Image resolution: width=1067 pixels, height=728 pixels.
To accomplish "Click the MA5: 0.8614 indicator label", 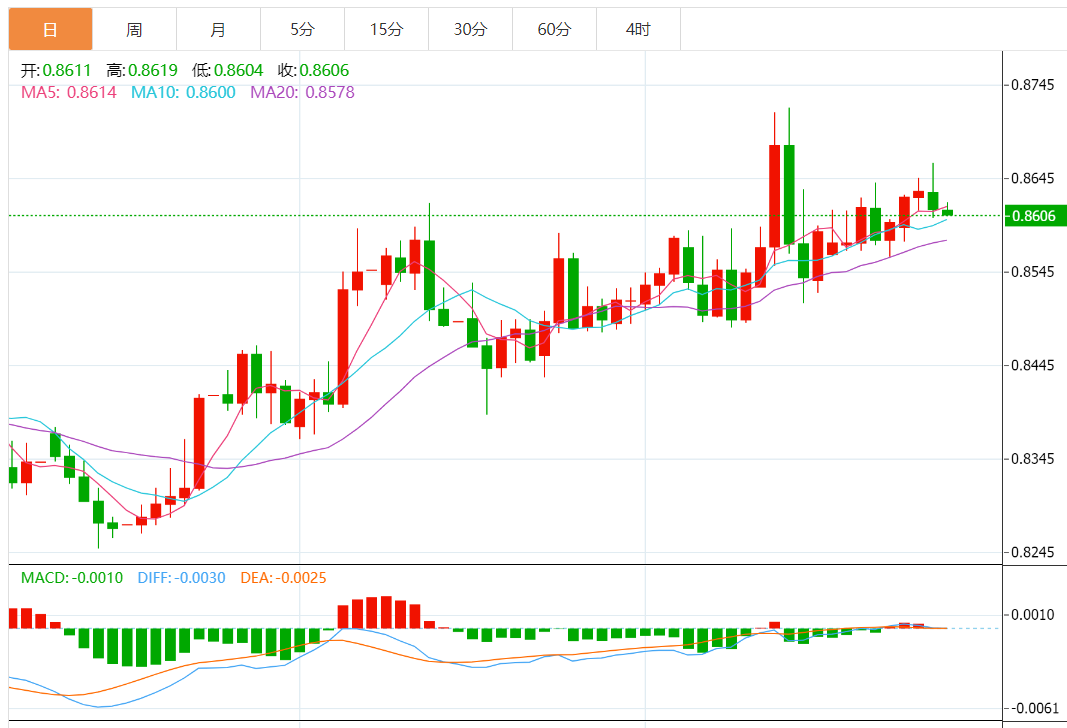I will click(x=69, y=93).
